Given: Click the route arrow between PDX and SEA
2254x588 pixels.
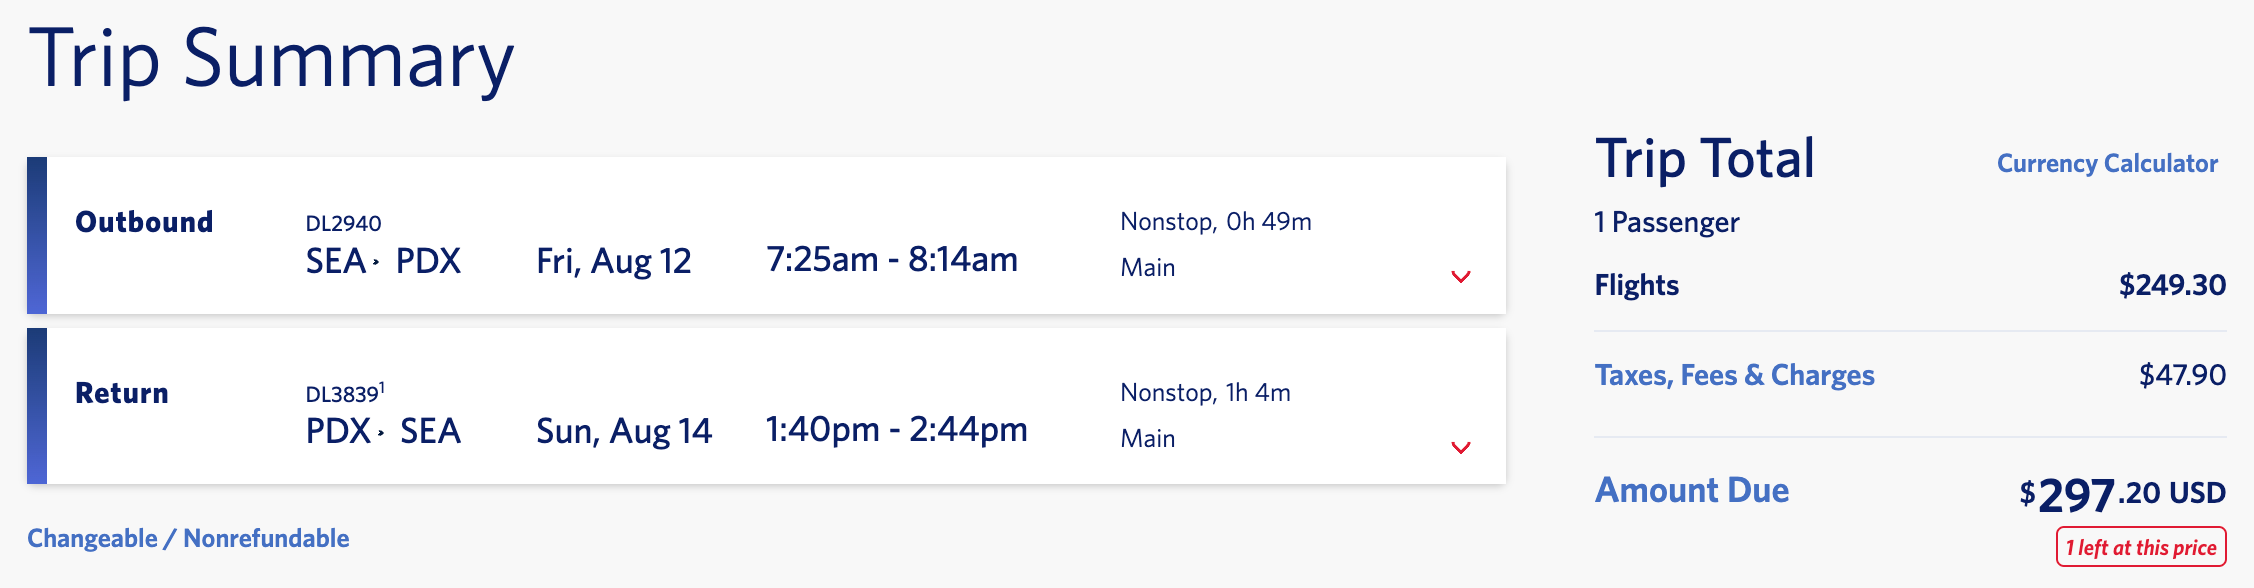Looking at the screenshot, I should pos(381,433).
